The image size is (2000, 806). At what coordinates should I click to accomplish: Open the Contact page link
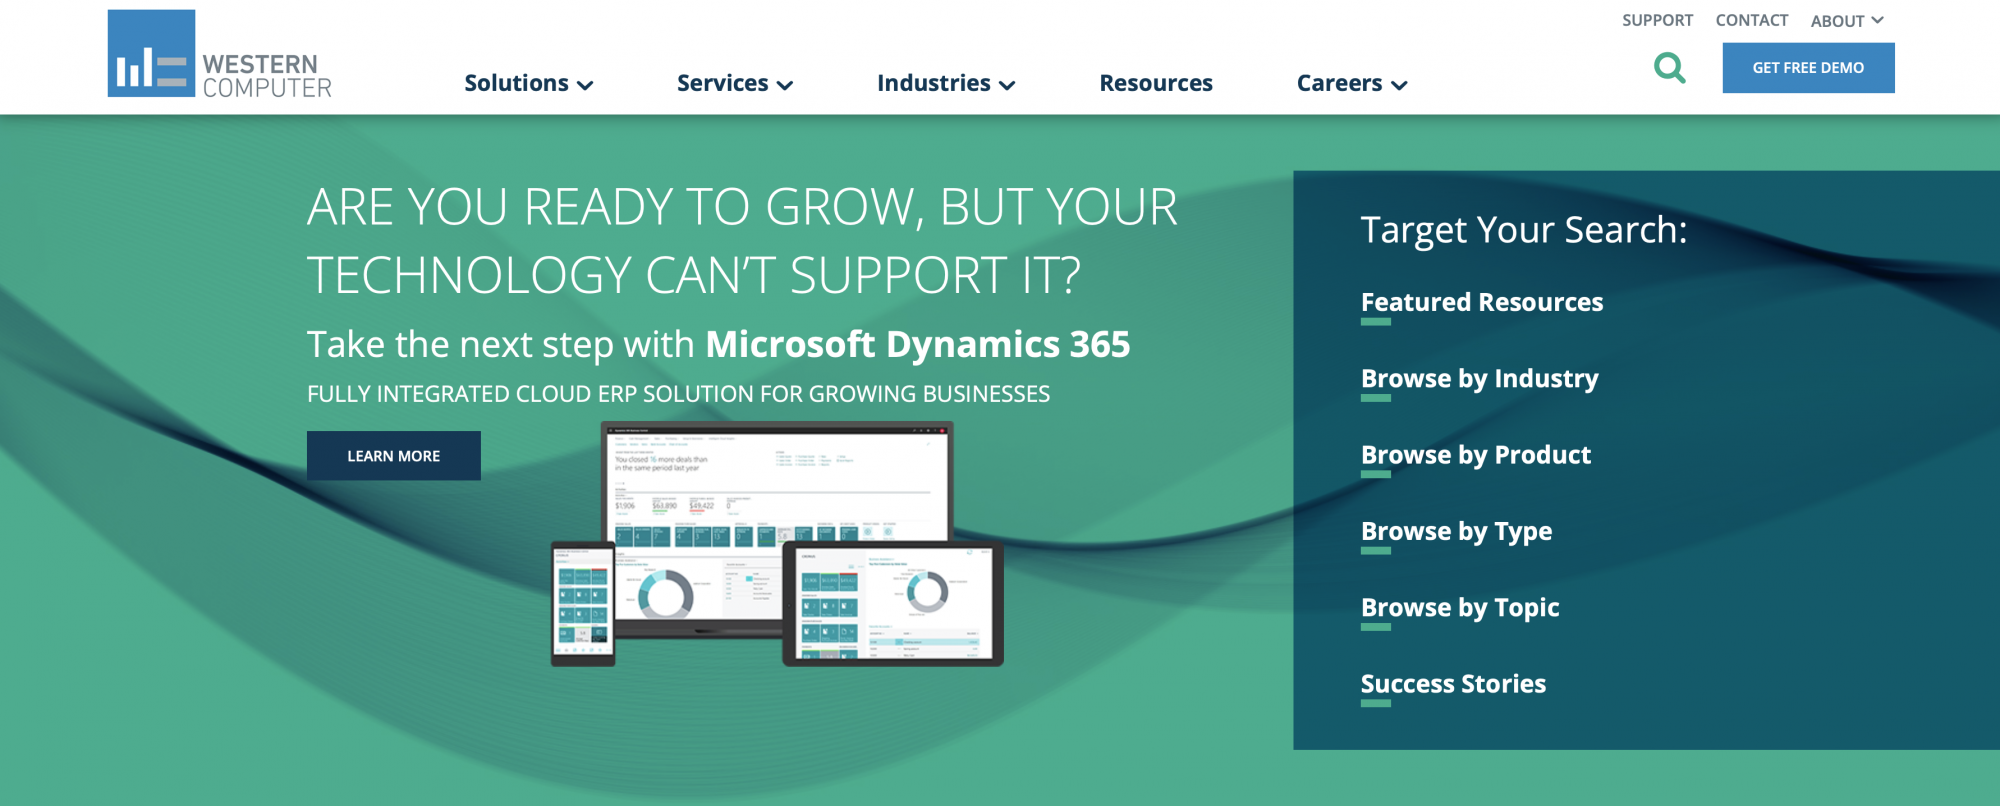1751,20
